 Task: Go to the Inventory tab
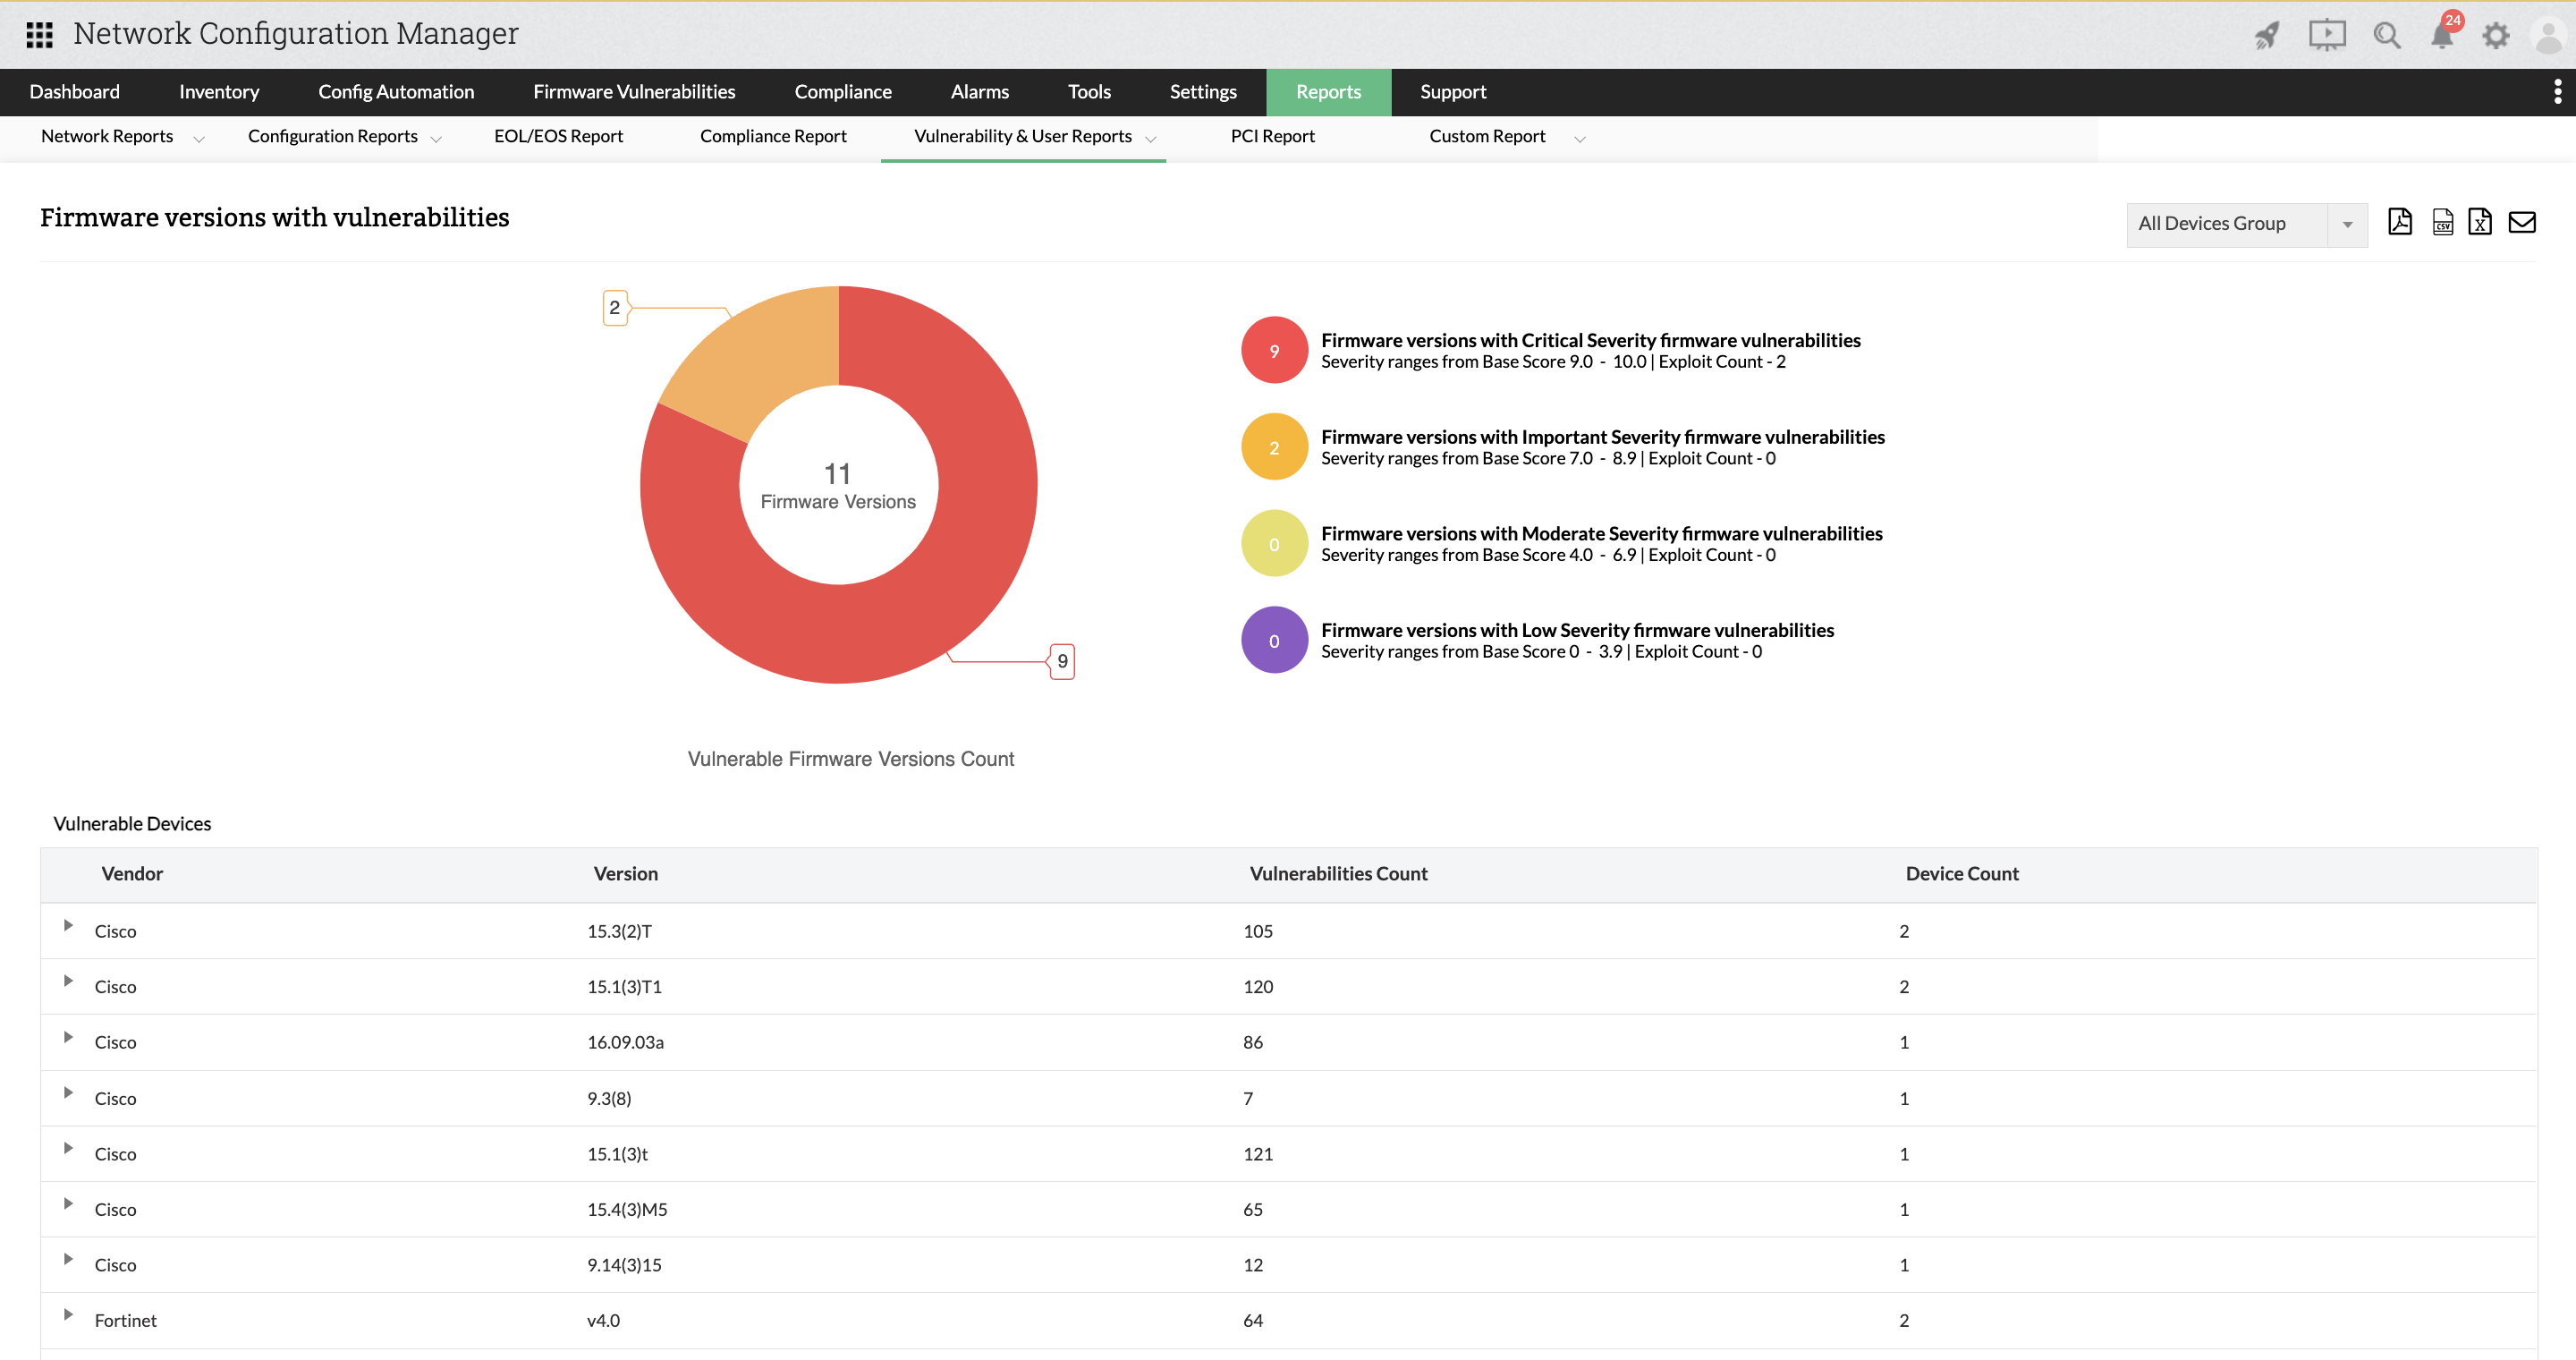pyautogui.click(x=219, y=92)
